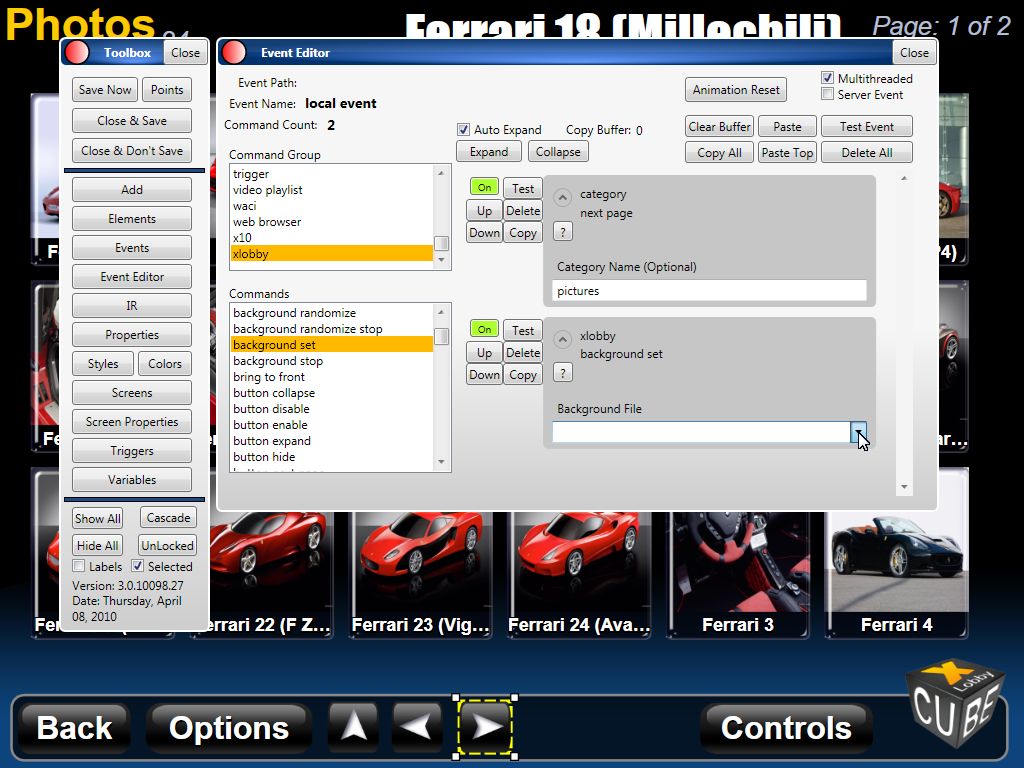Image resolution: width=1024 pixels, height=768 pixels.
Task: Click Save Now in Toolbox
Action: point(105,89)
